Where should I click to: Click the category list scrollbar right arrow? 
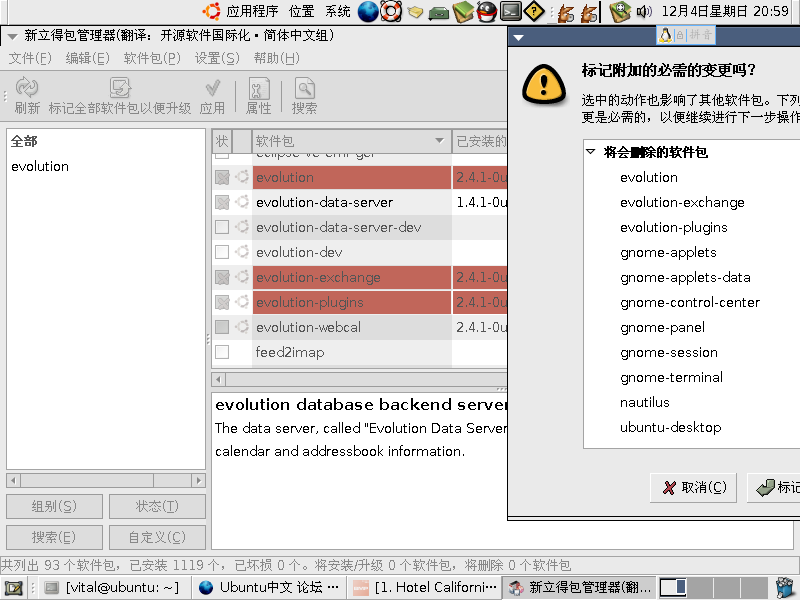(x=199, y=480)
